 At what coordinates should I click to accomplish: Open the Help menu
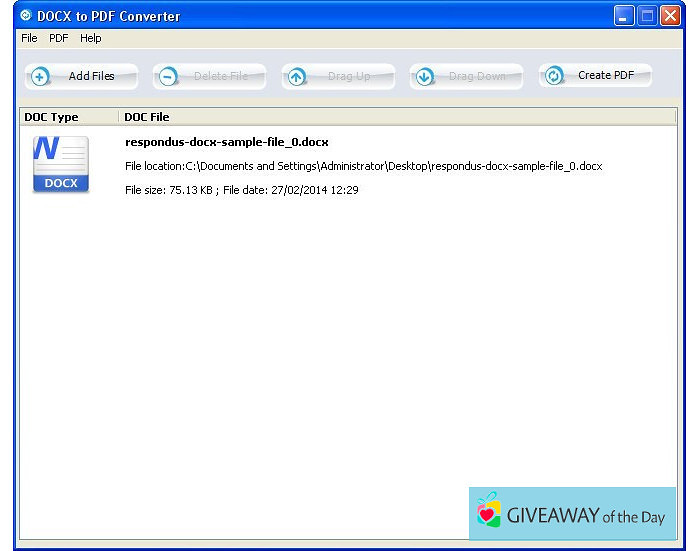click(x=91, y=38)
